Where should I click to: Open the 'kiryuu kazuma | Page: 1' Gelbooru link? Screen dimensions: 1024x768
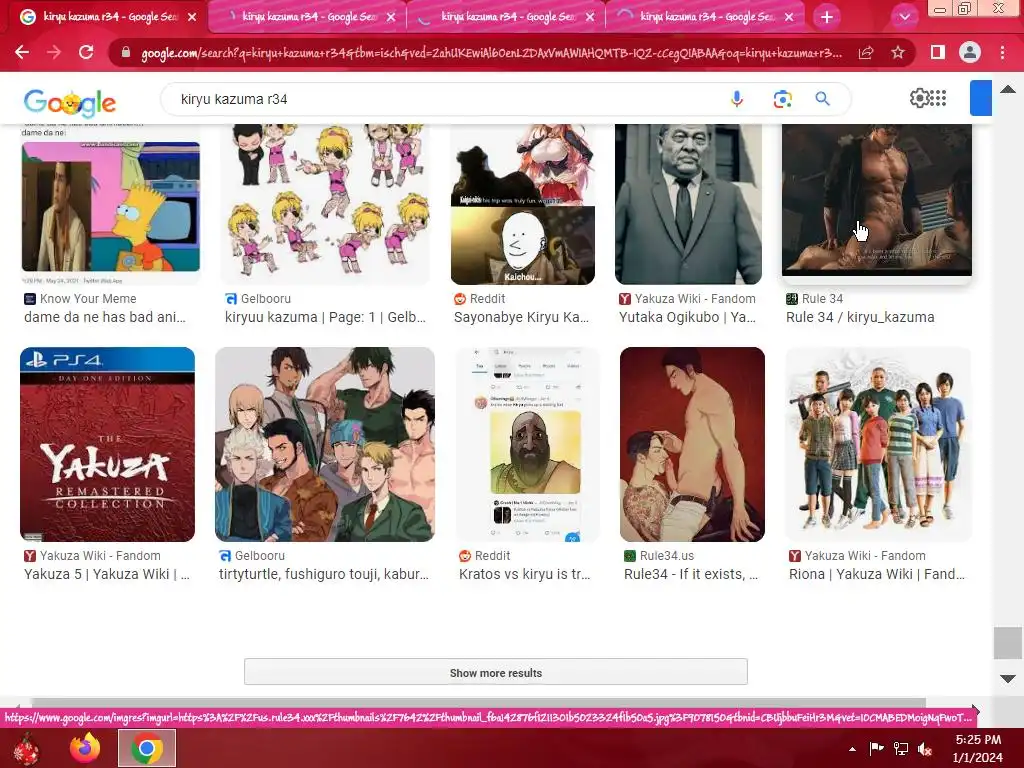click(325, 317)
